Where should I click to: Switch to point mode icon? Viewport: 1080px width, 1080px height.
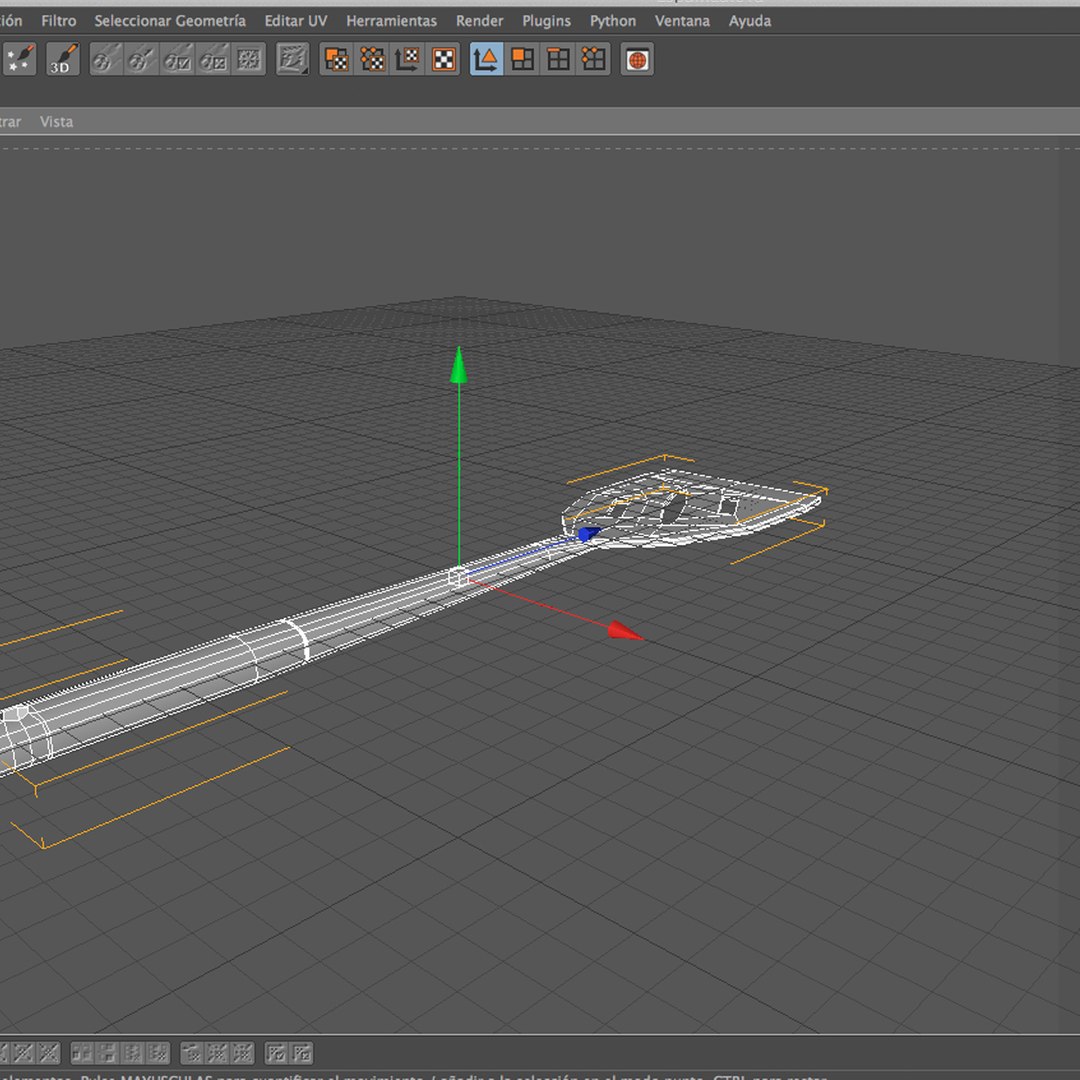pos(594,59)
